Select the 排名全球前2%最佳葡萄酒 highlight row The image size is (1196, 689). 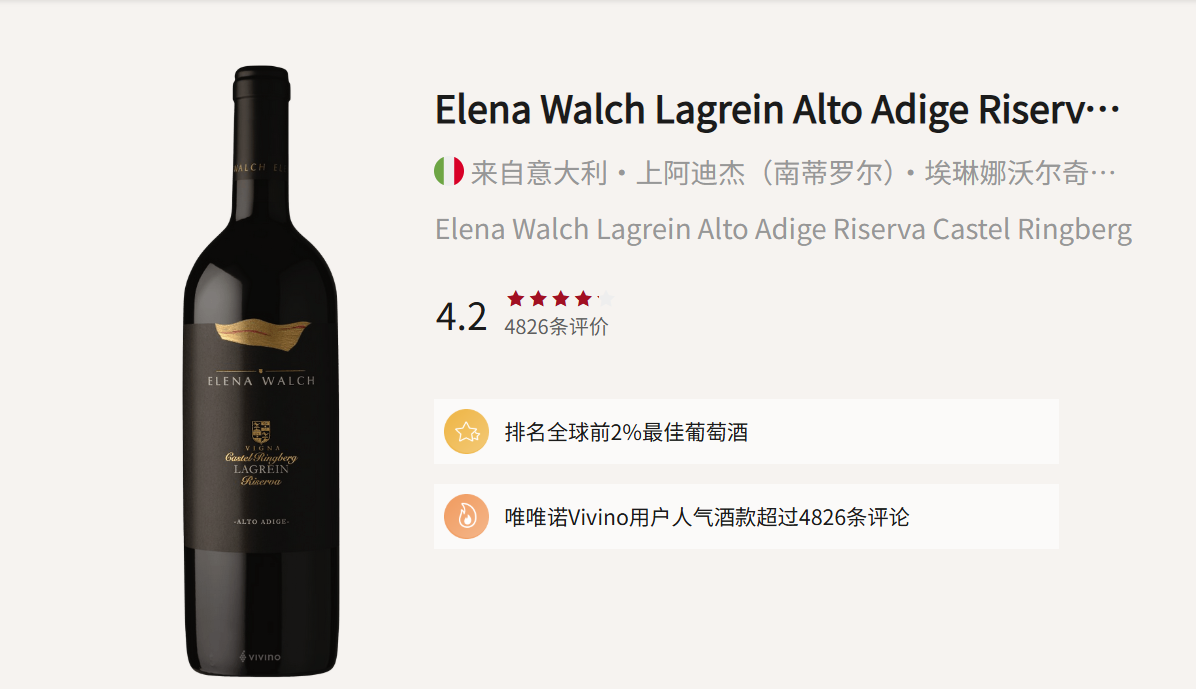(x=746, y=432)
